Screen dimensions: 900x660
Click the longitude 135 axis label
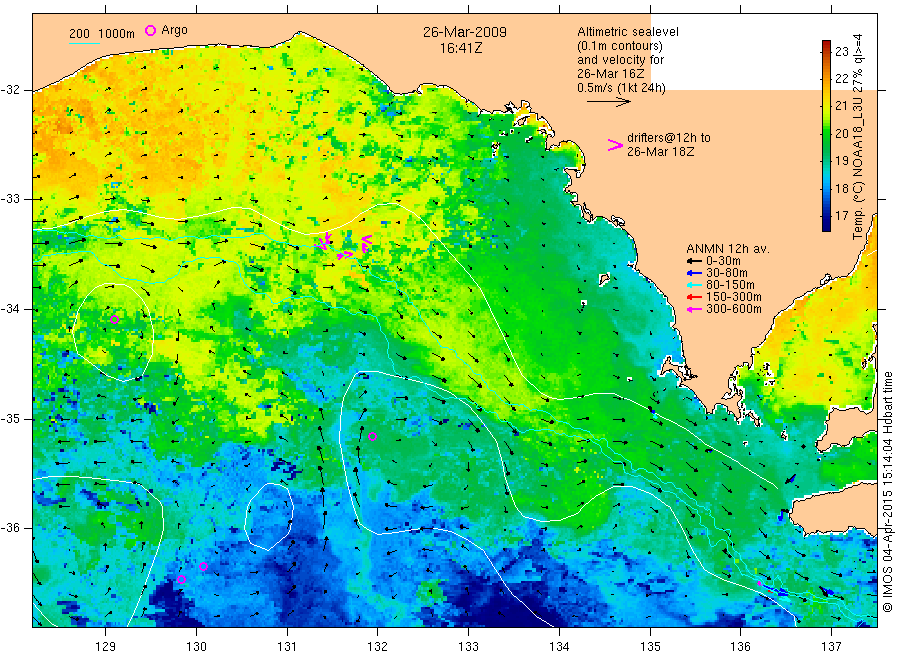point(650,646)
